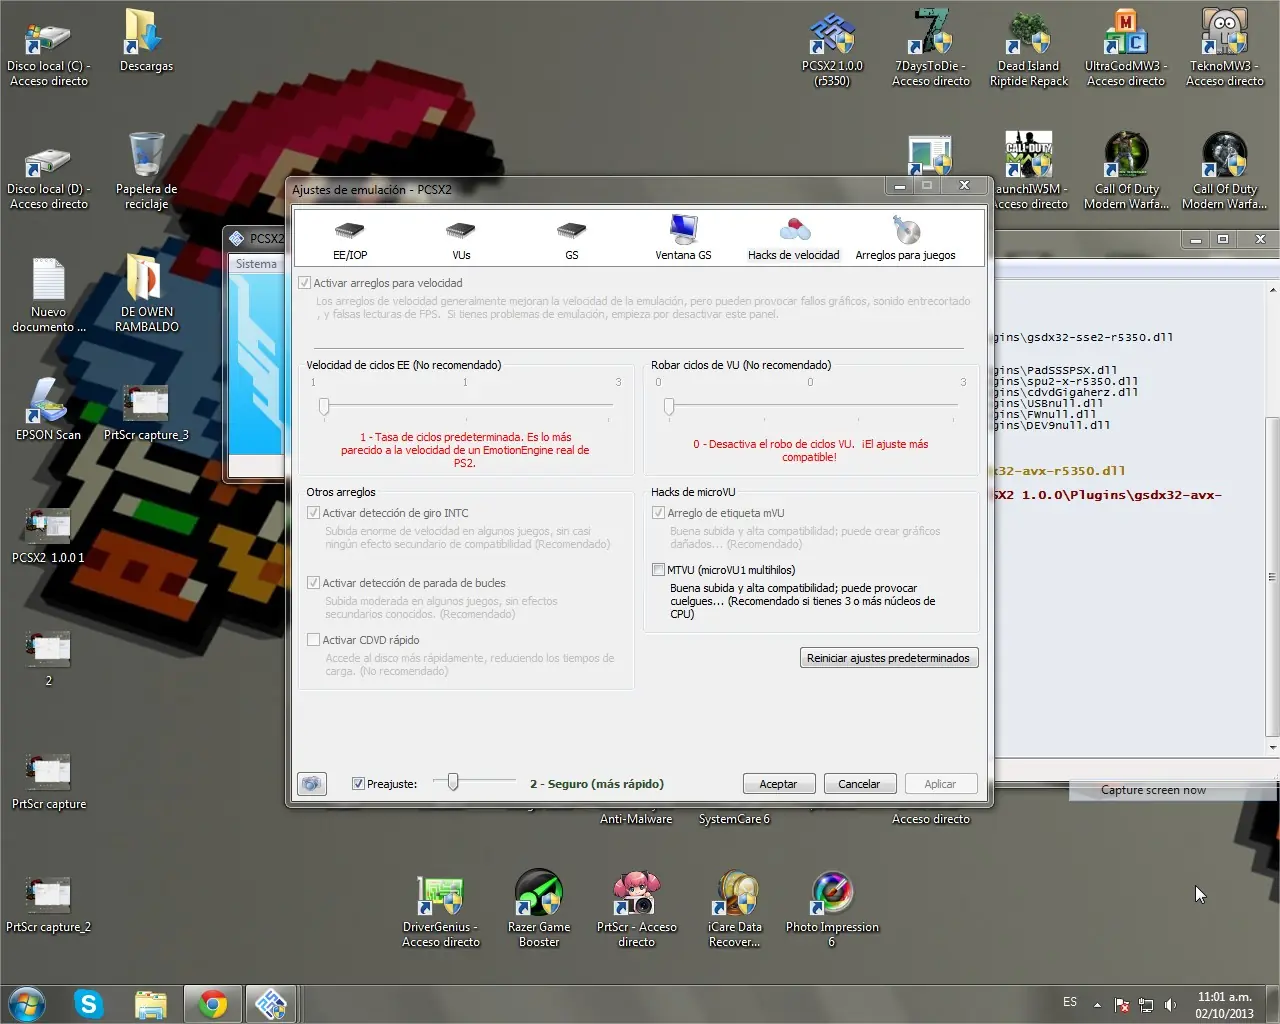Click Capture screen now button
The height and width of the screenshot is (1024, 1280).
click(1153, 790)
